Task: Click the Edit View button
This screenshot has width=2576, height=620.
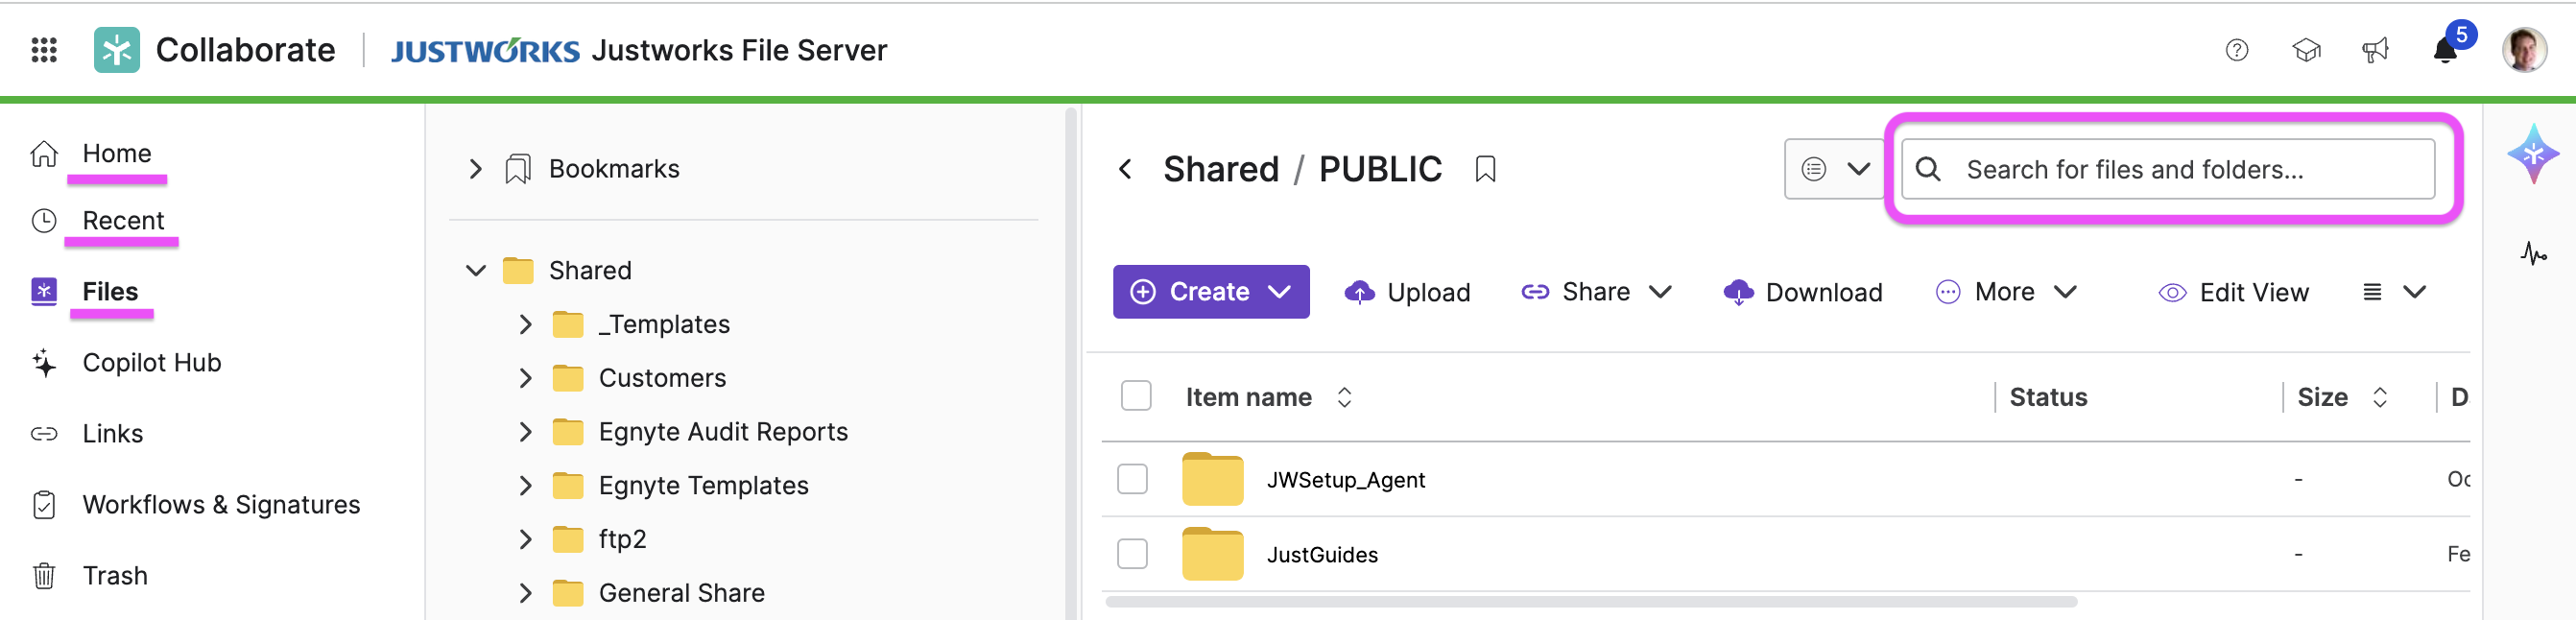Action: pos(2233,292)
